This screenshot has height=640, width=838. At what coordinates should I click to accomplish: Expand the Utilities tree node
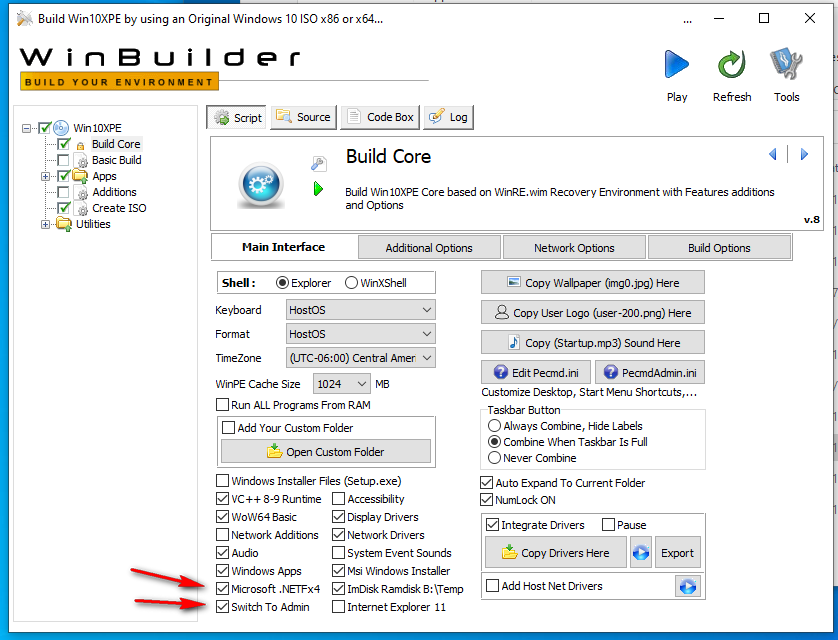click(x=45, y=224)
